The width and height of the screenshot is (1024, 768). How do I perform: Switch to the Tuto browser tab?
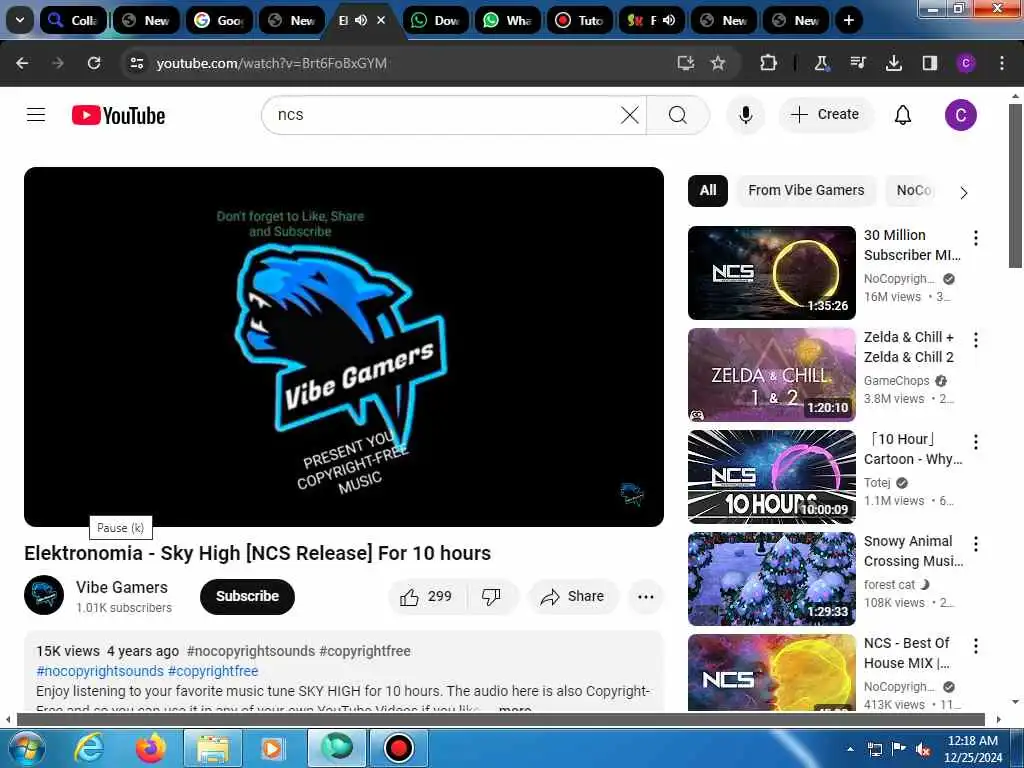coord(579,20)
